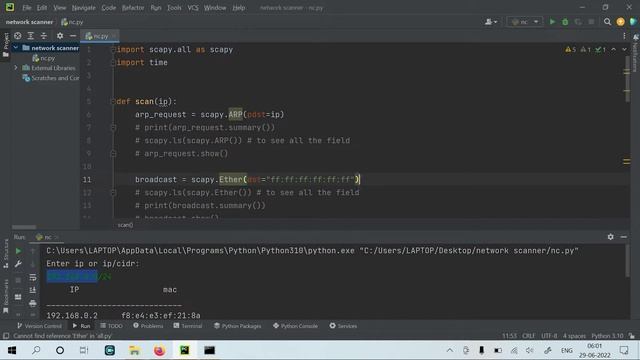Click Collapse All in Project panel
640x360 pixels.
pyautogui.click(x=44, y=36)
